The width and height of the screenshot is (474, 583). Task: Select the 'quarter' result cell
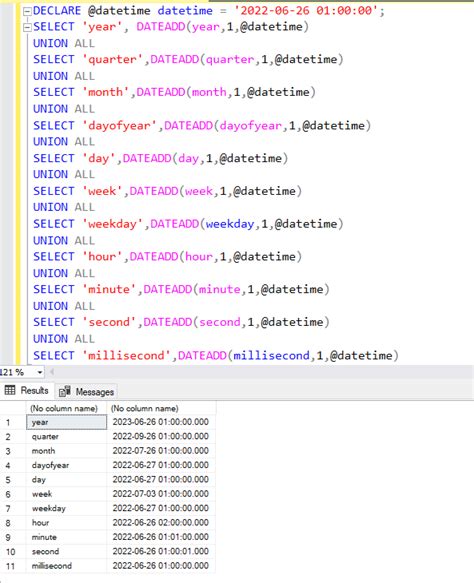pos(67,437)
